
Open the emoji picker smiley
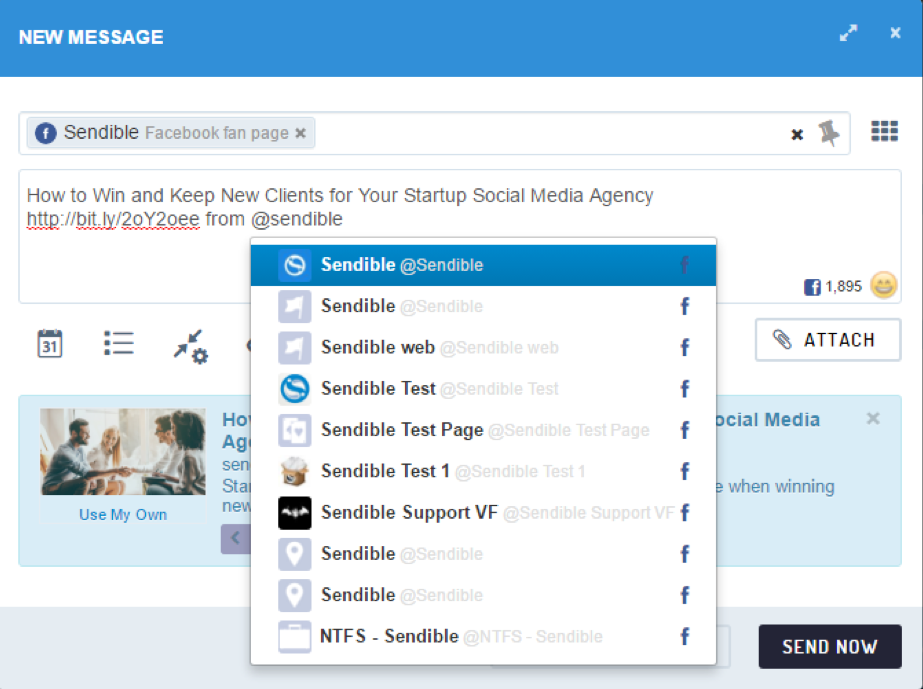click(x=884, y=286)
